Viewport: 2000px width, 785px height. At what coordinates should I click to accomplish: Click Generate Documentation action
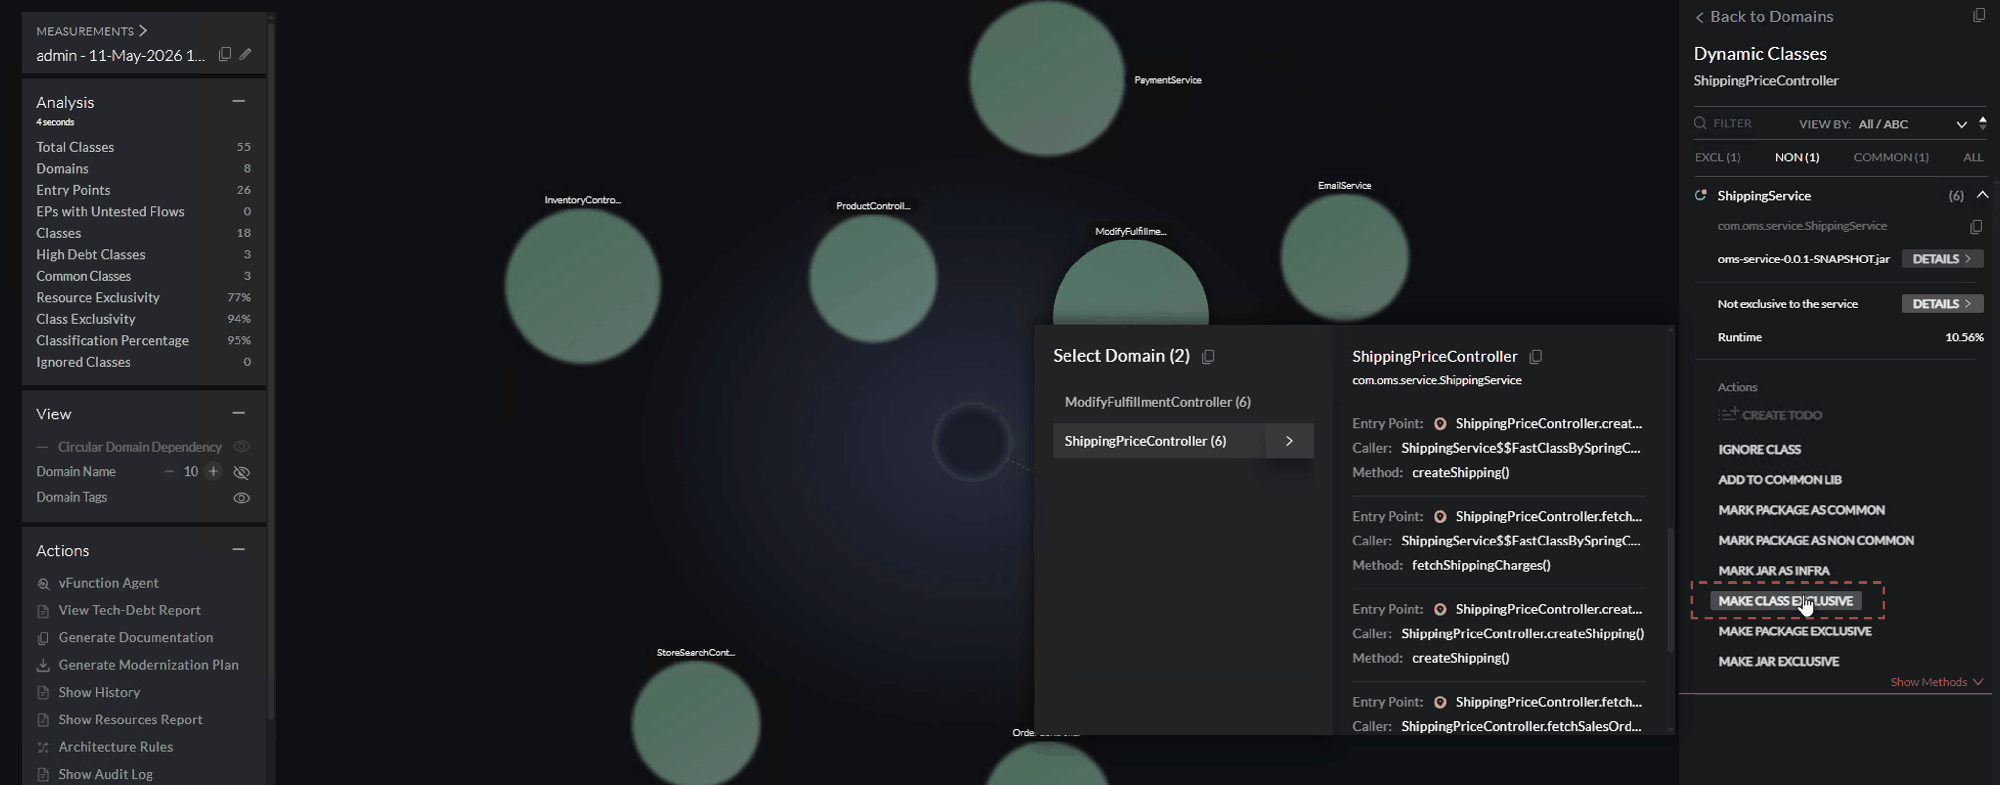pyautogui.click(x=135, y=637)
